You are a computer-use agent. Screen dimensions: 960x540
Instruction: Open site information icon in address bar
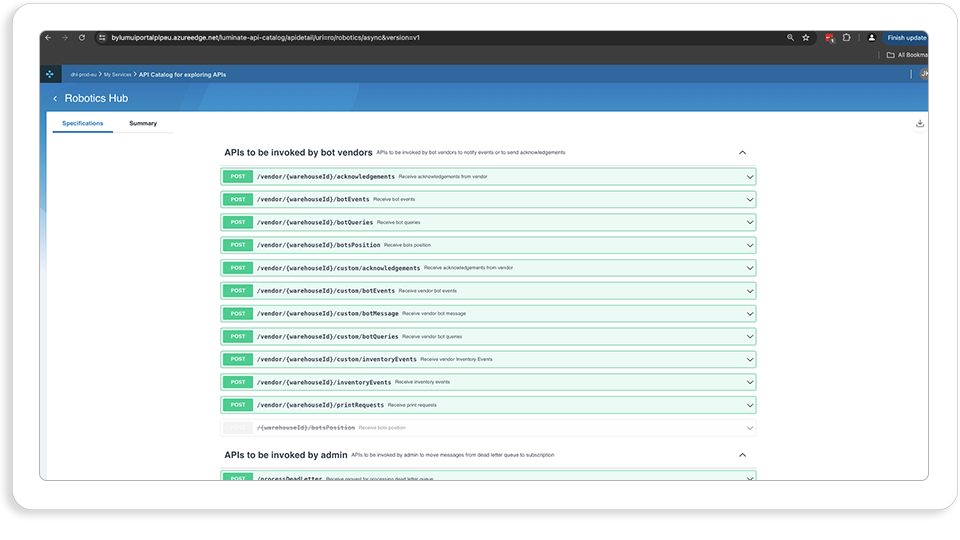102,38
